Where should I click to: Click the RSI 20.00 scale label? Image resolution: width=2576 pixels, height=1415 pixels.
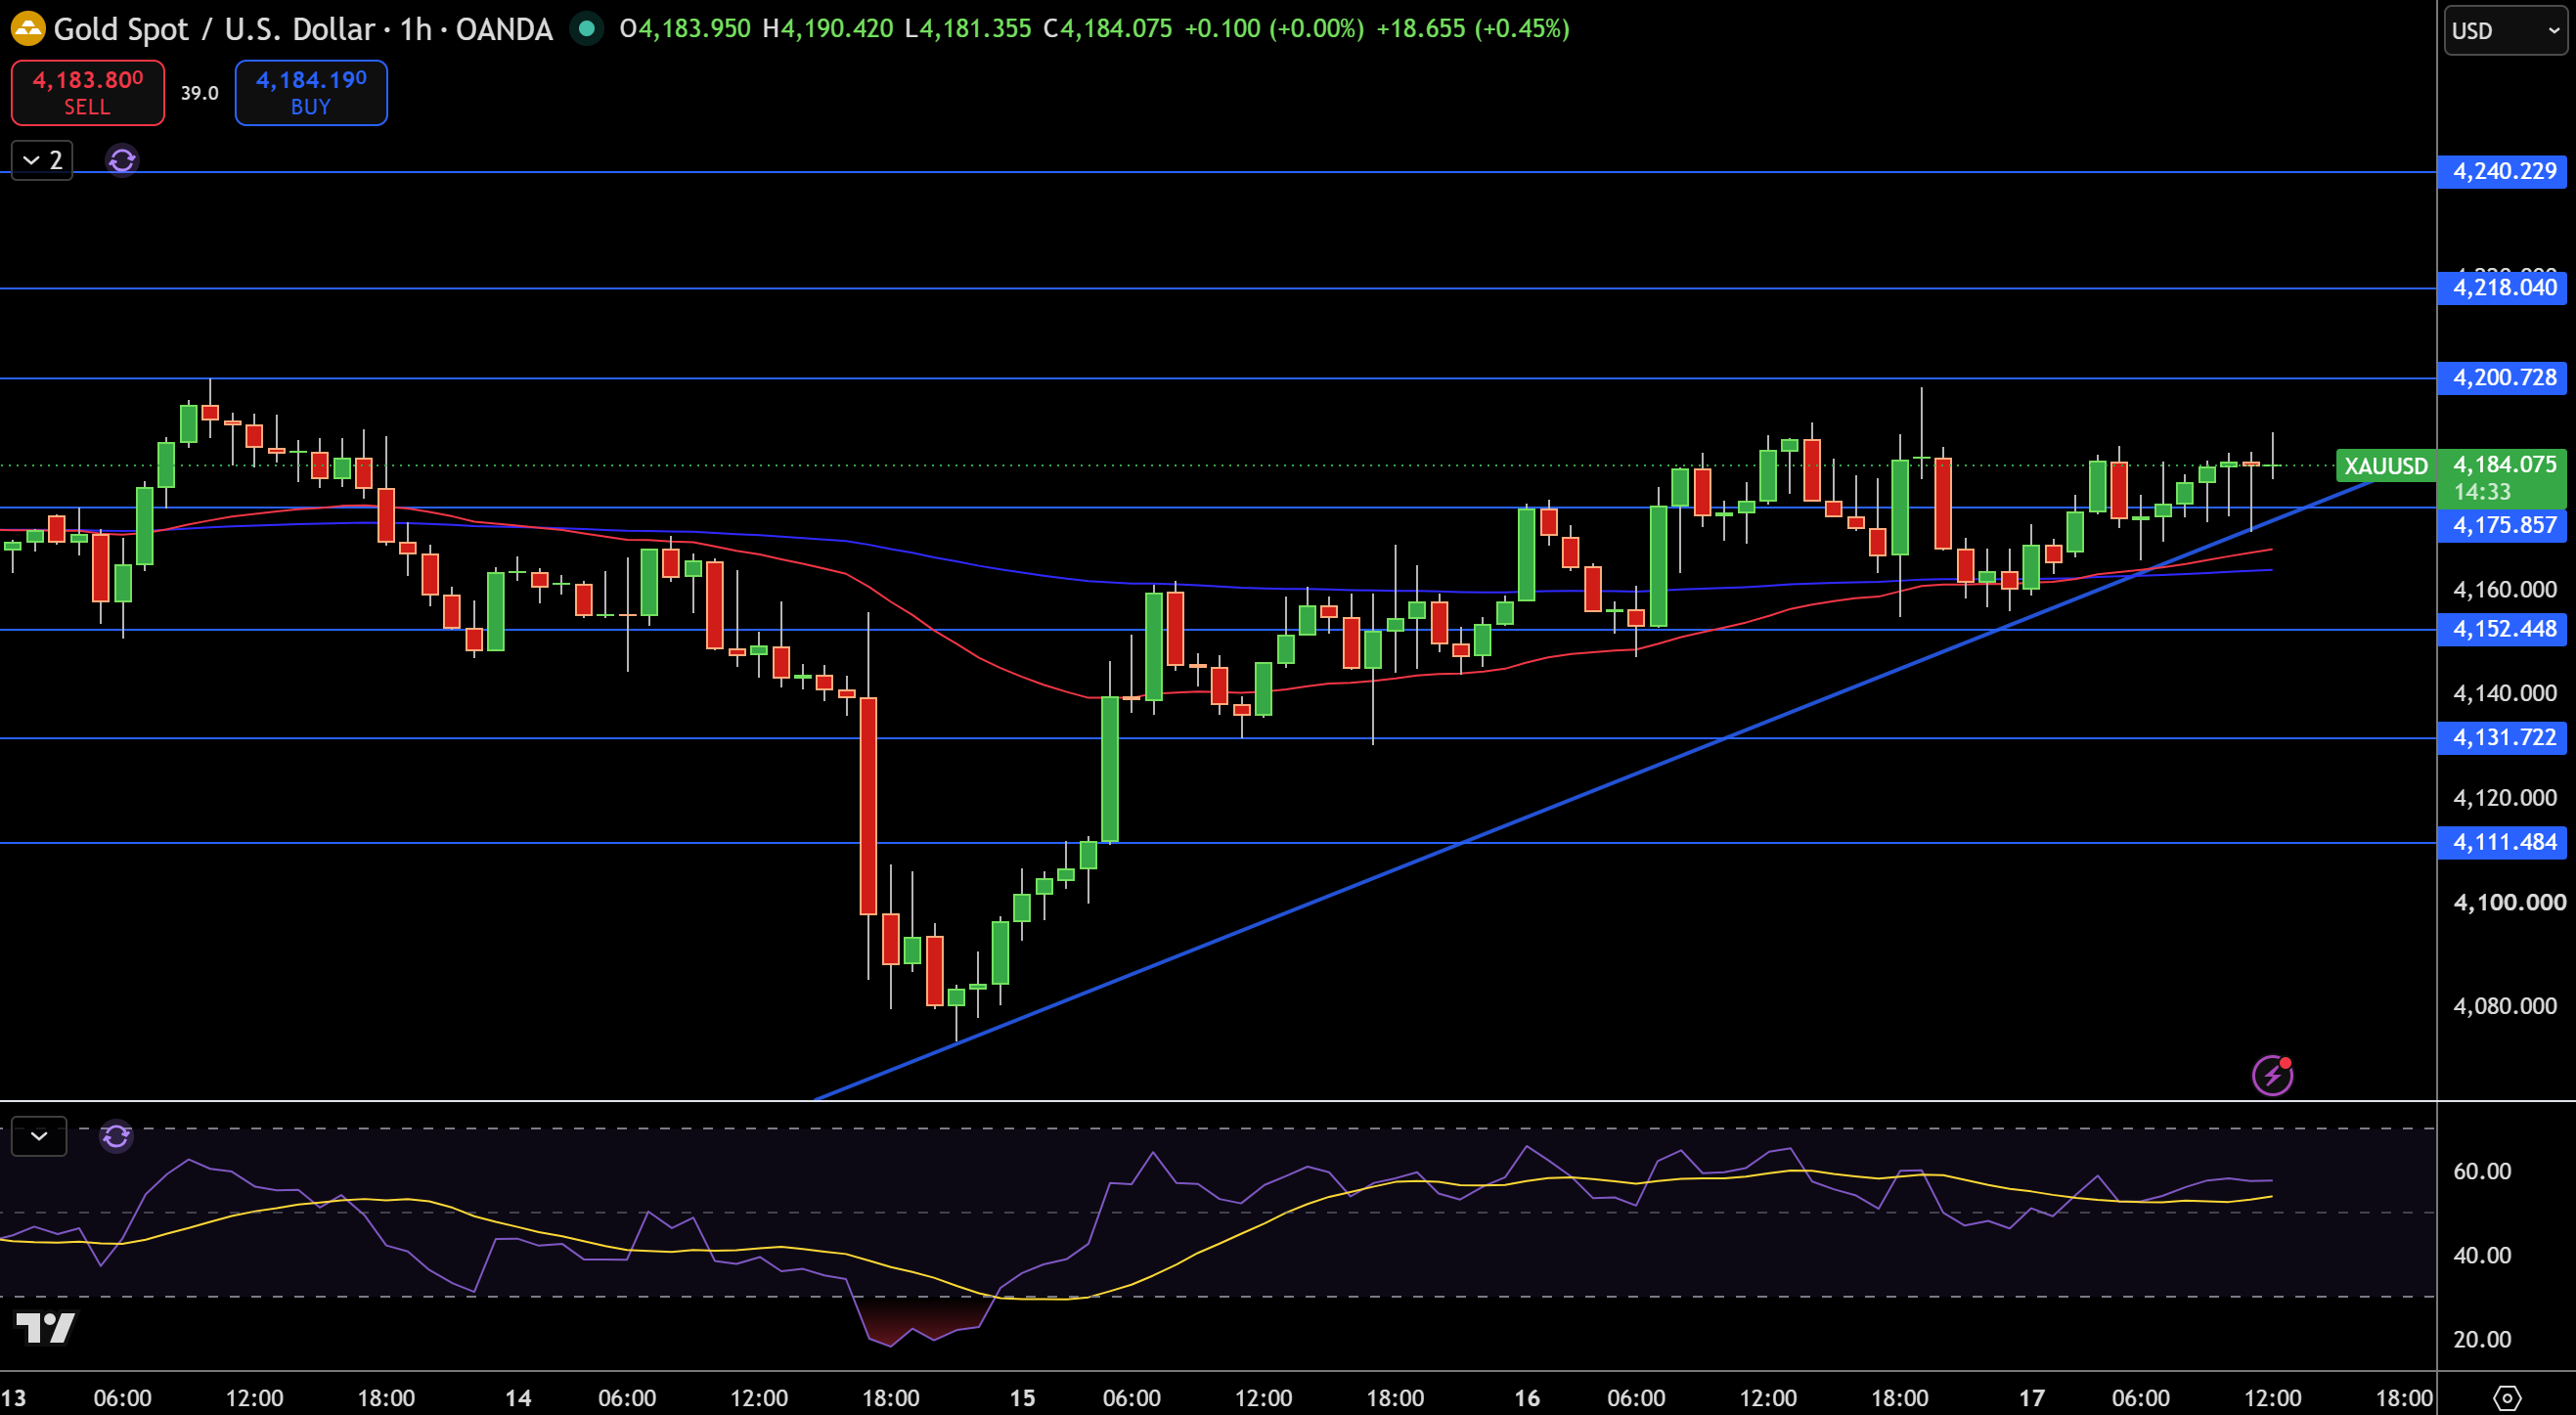(x=2482, y=1339)
